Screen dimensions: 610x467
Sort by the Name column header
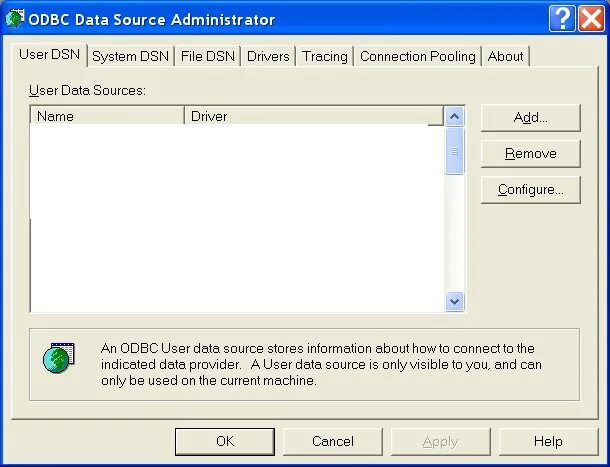coord(107,116)
